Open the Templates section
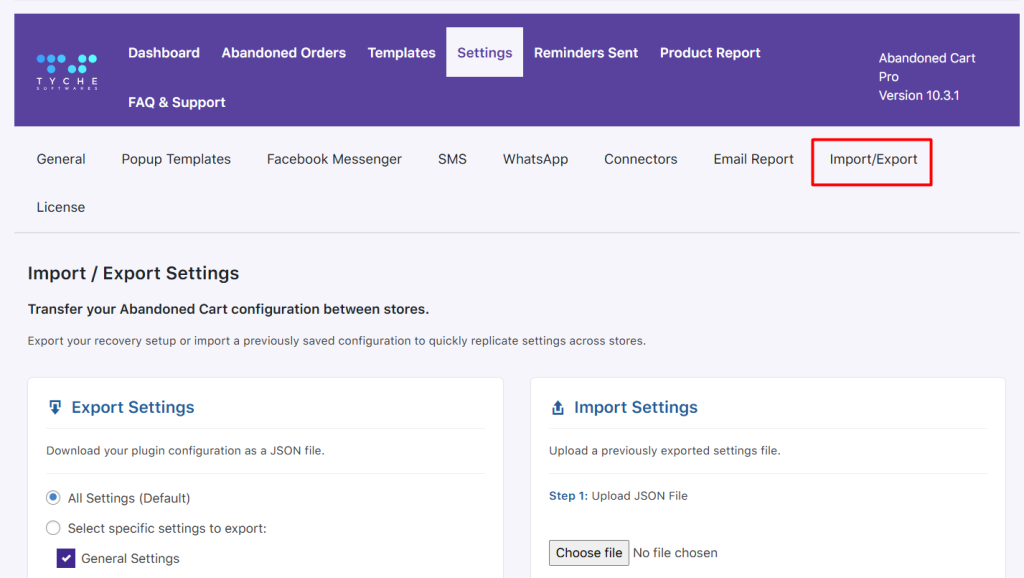This screenshot has height=578, width=1024. [401, 53]
